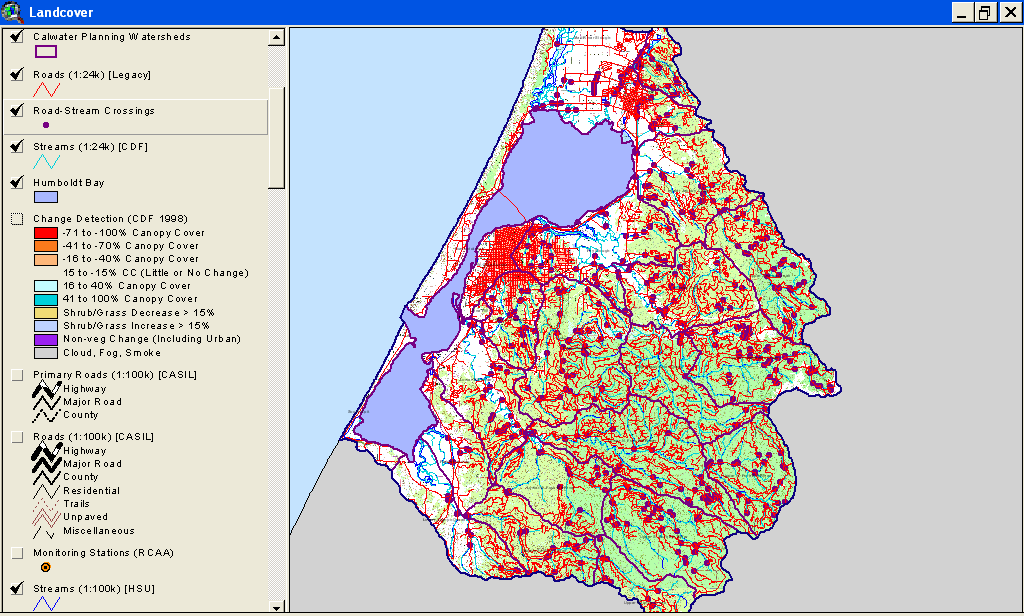
Task: Click the Humboldt Bay lavender fill swatch
Action: pyautogui.click(x=46, y=197)
